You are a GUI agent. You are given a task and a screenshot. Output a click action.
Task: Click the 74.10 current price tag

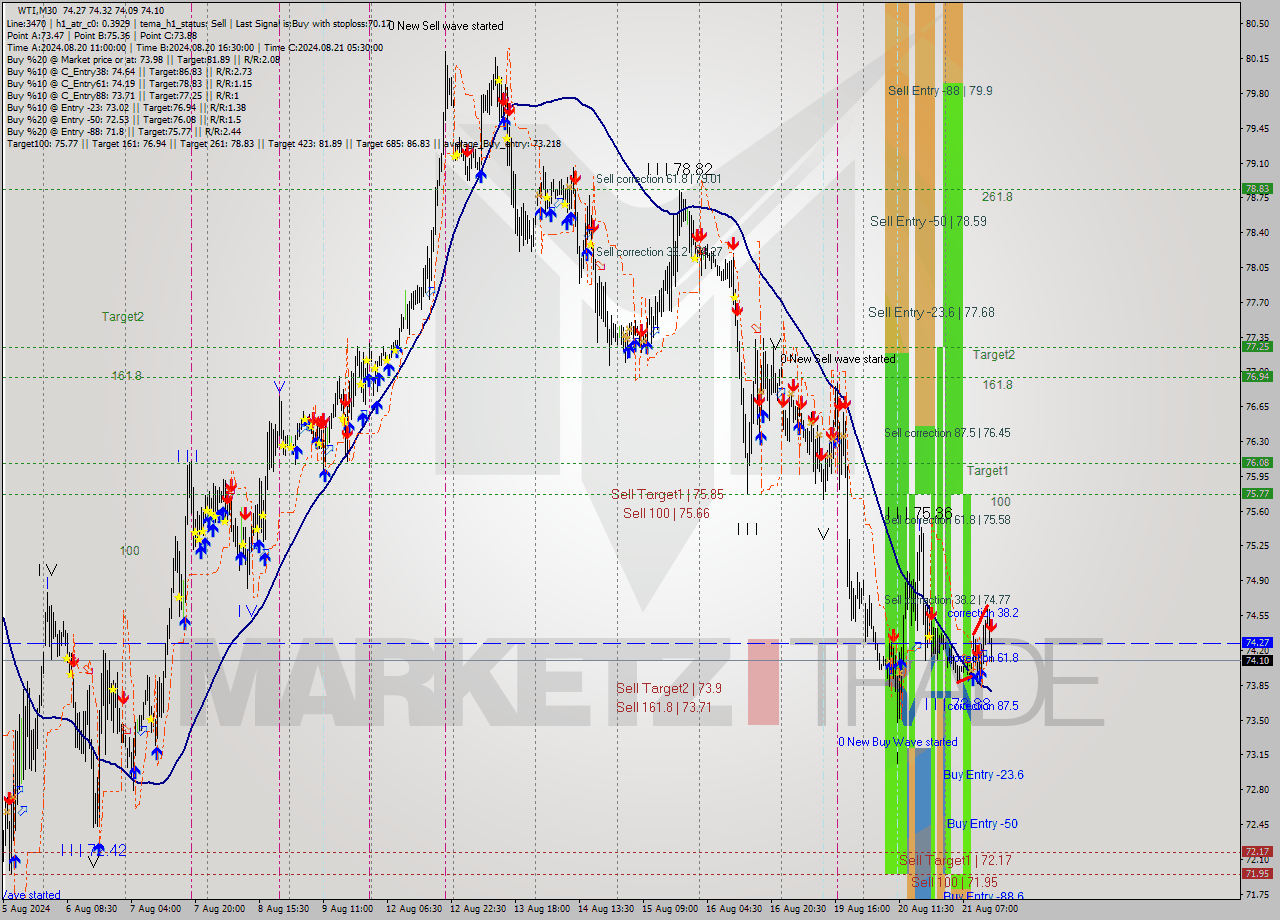point(1257,660)
